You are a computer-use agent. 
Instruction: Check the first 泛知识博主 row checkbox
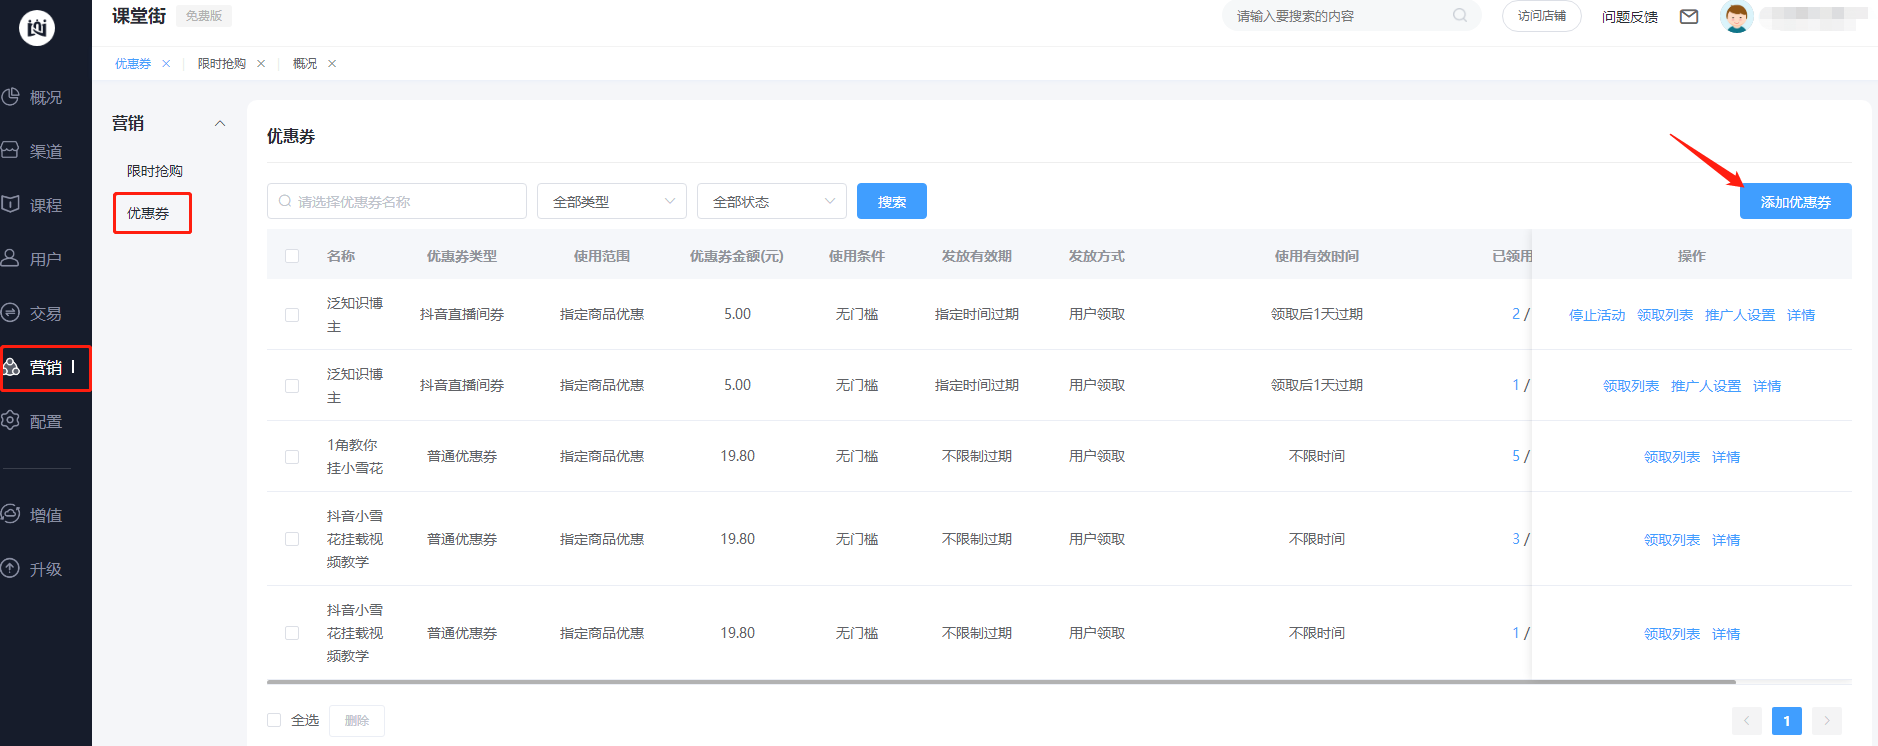pyautogui.click(x=292, y=315)
